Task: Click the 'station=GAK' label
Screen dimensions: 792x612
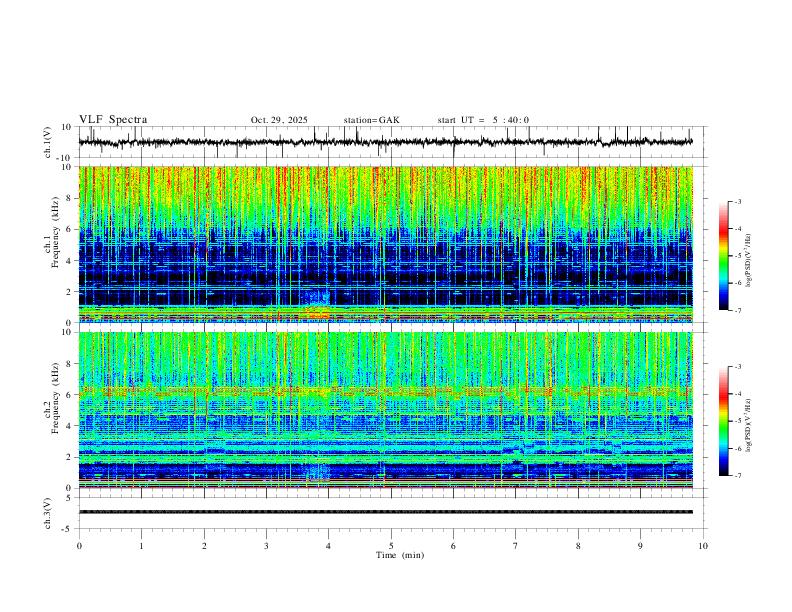Action: click(371, 120)
